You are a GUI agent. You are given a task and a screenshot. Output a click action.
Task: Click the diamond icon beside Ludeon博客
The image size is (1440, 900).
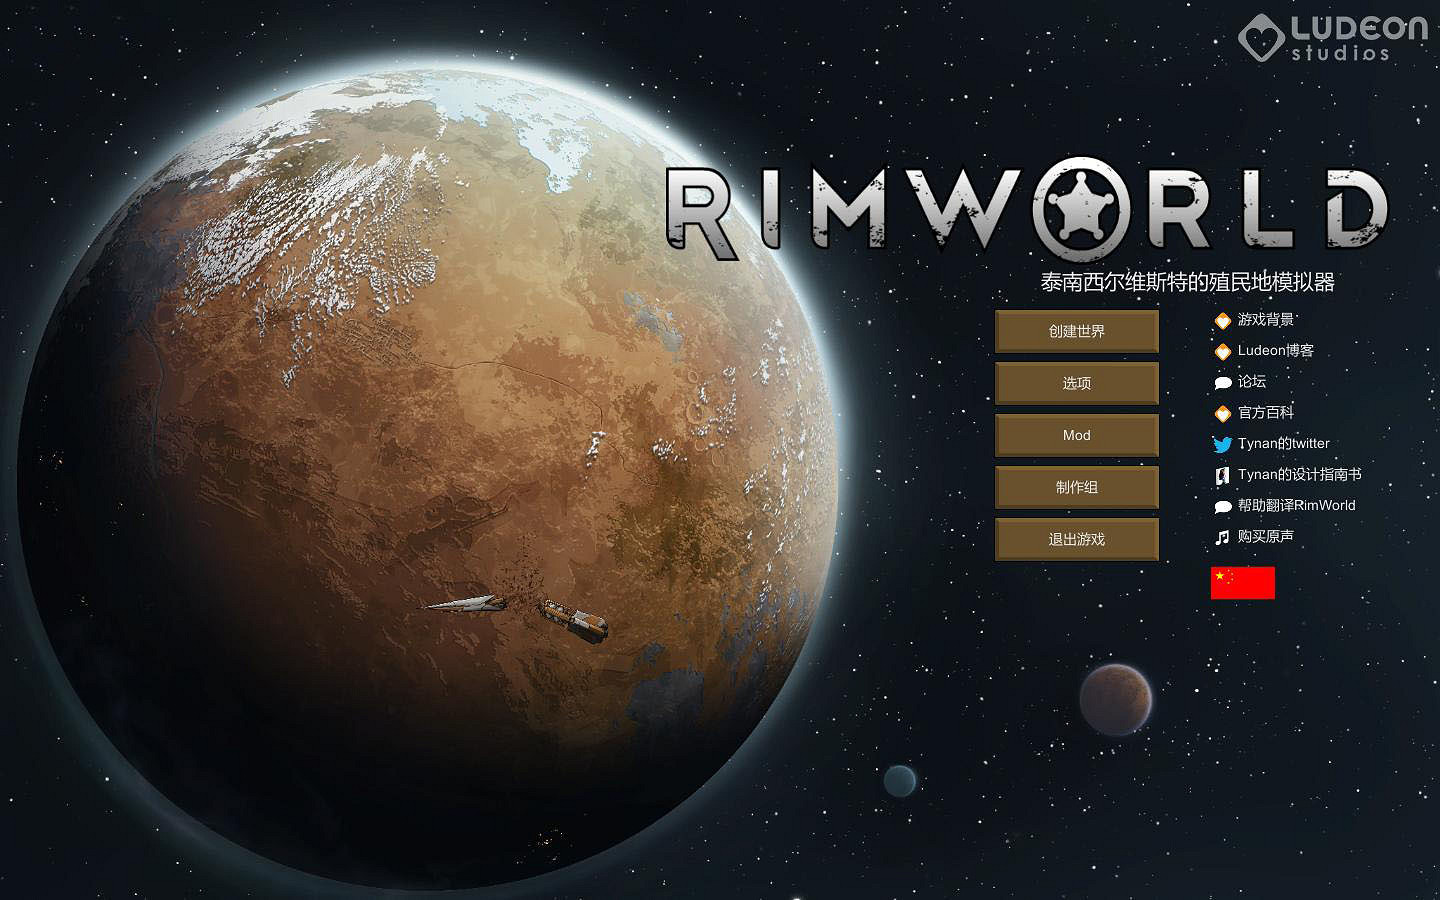pyautogui.click(x=1222, y=351)
